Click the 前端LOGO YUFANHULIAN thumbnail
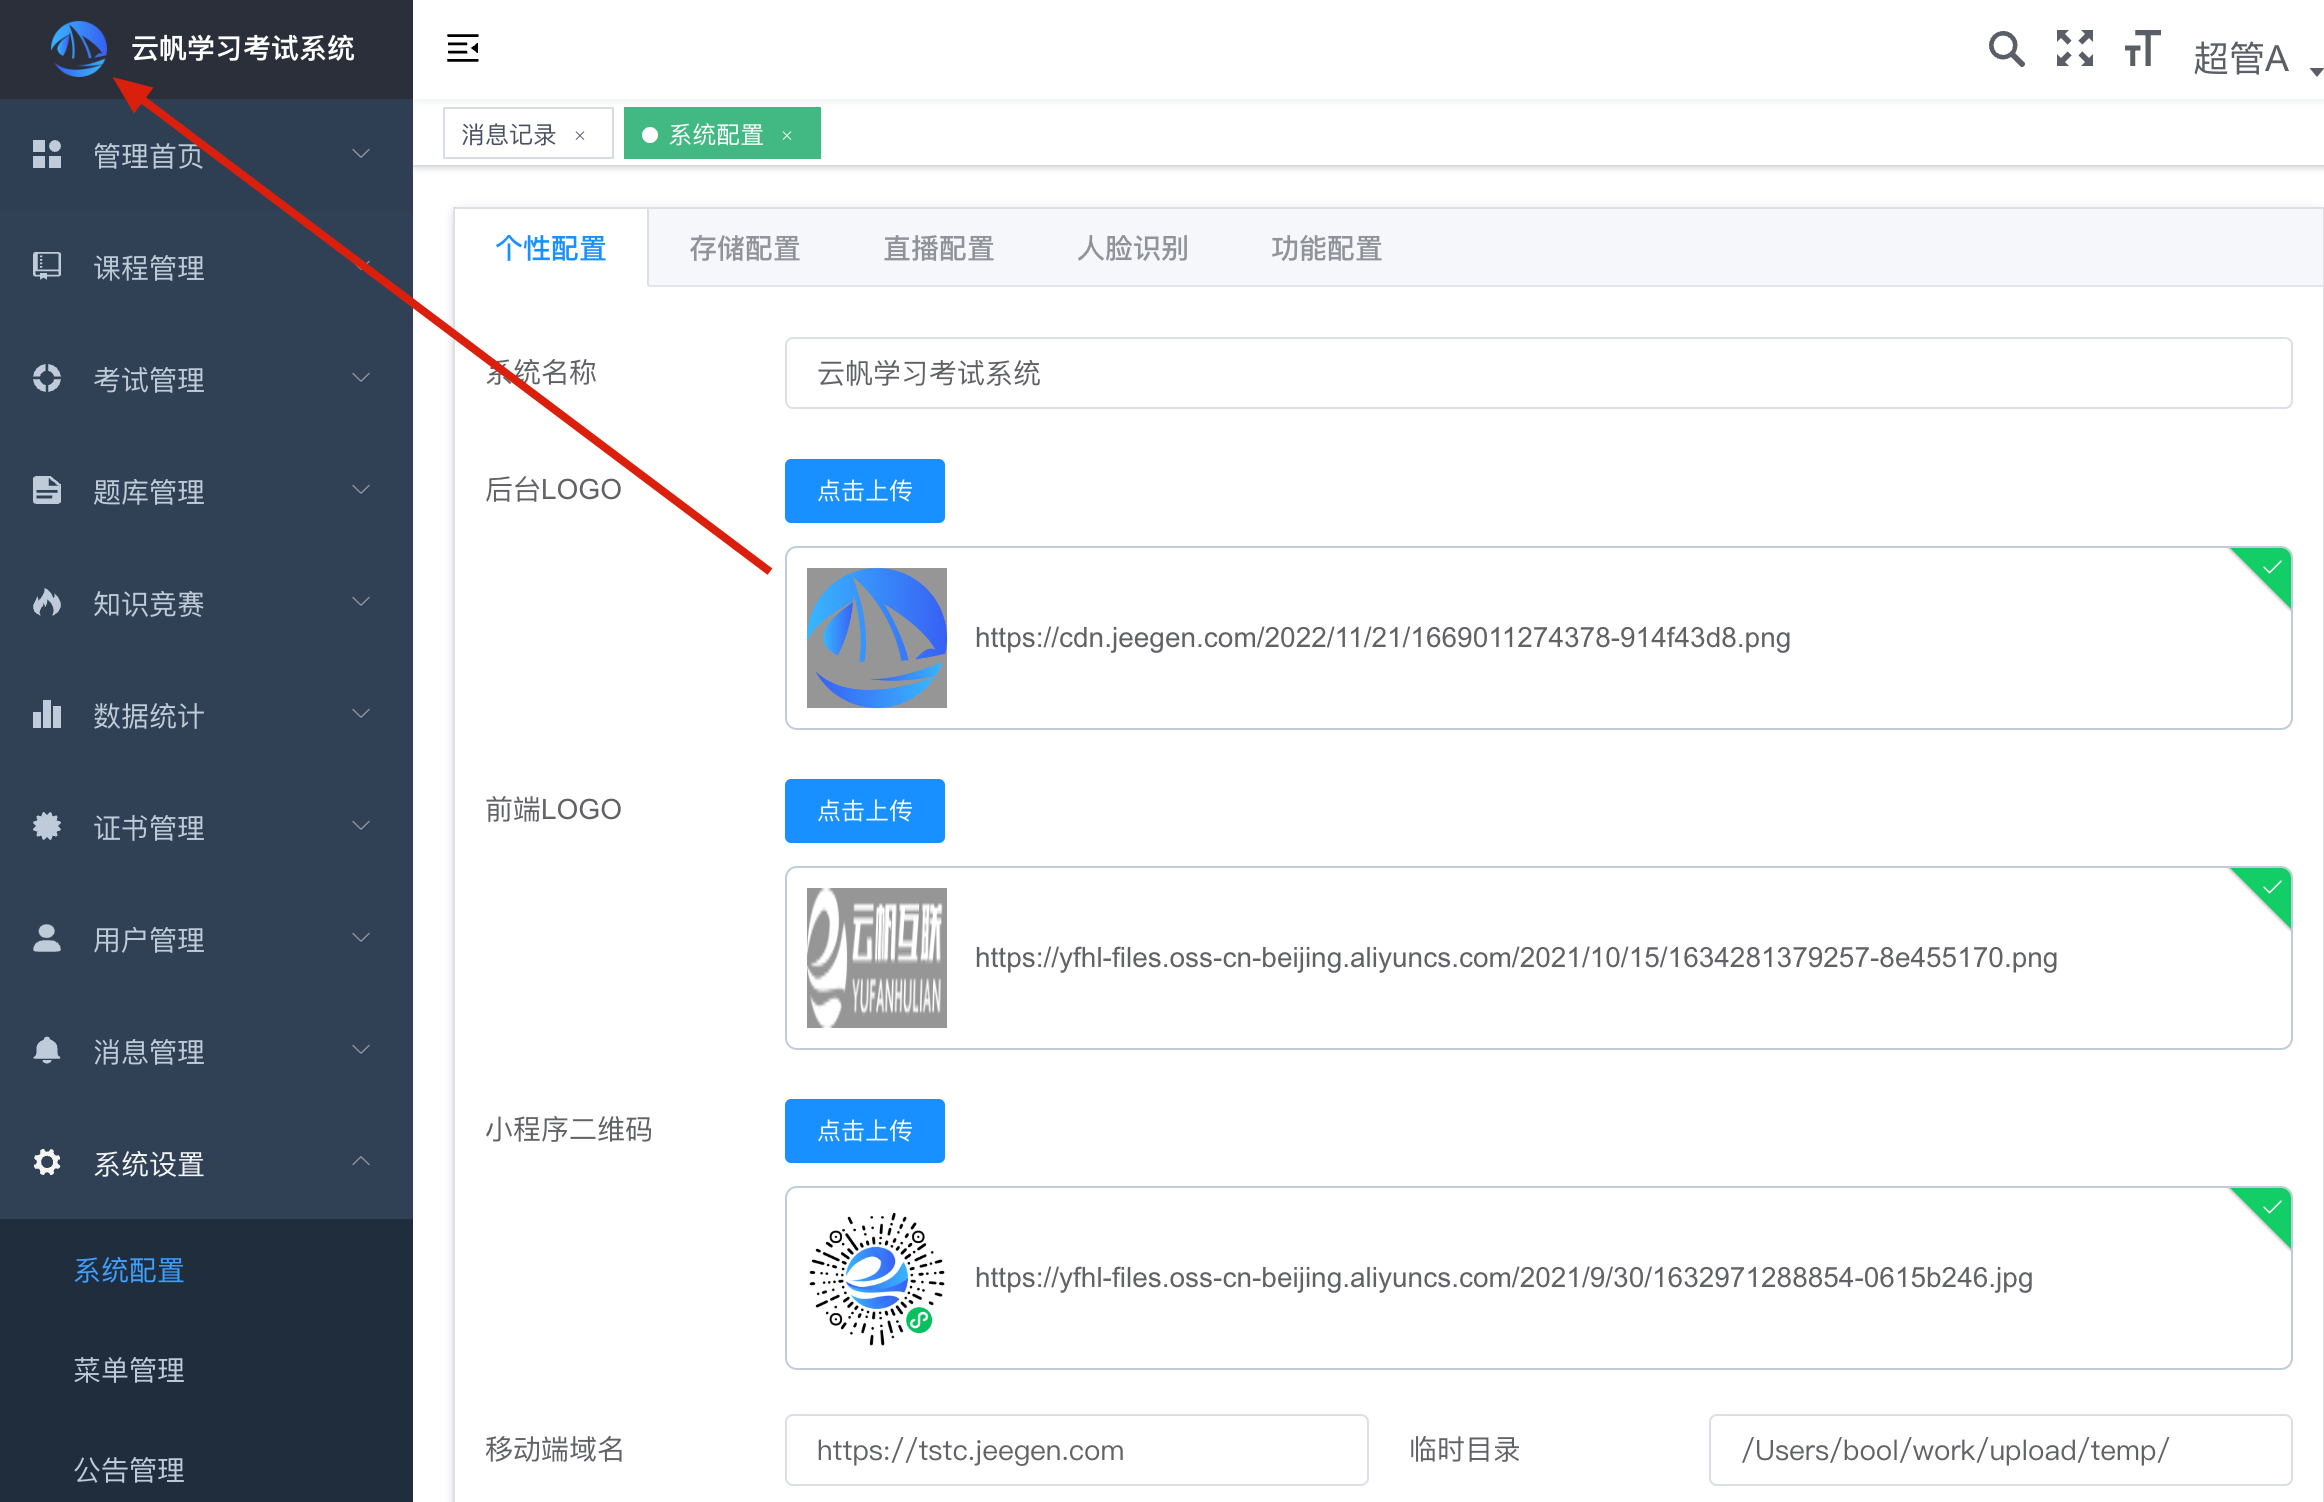Viewport: 2324px width, 1502px height. pyautogui.click(x=877, y=958)
